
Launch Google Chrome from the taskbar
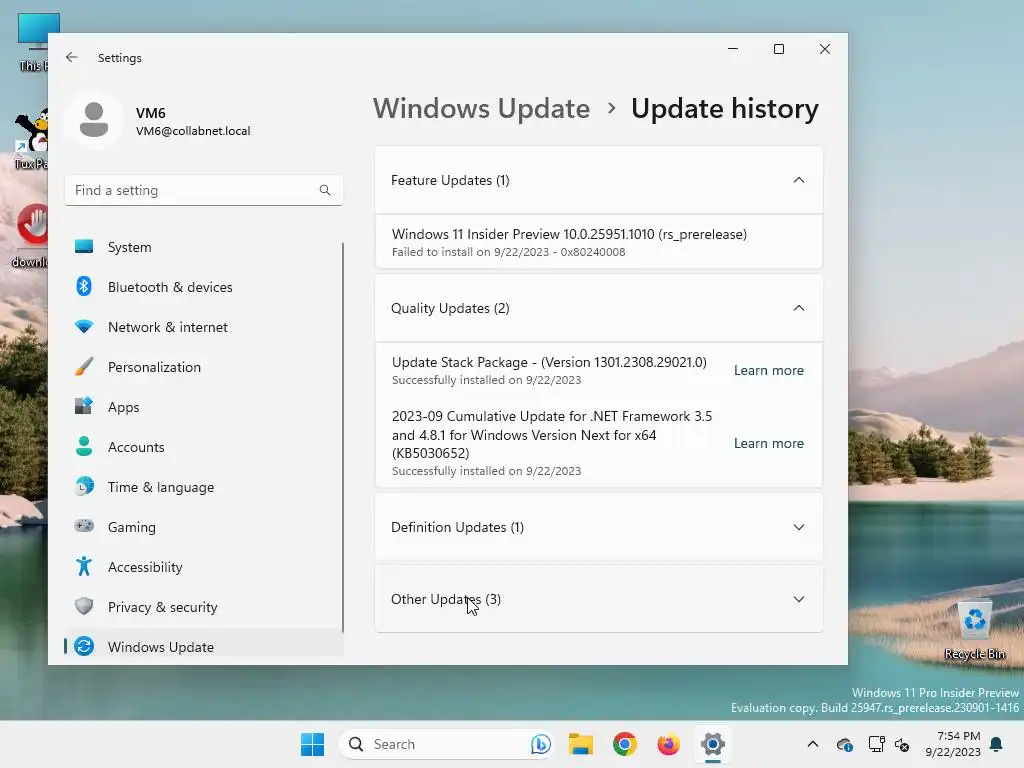(x=625, y=744)
